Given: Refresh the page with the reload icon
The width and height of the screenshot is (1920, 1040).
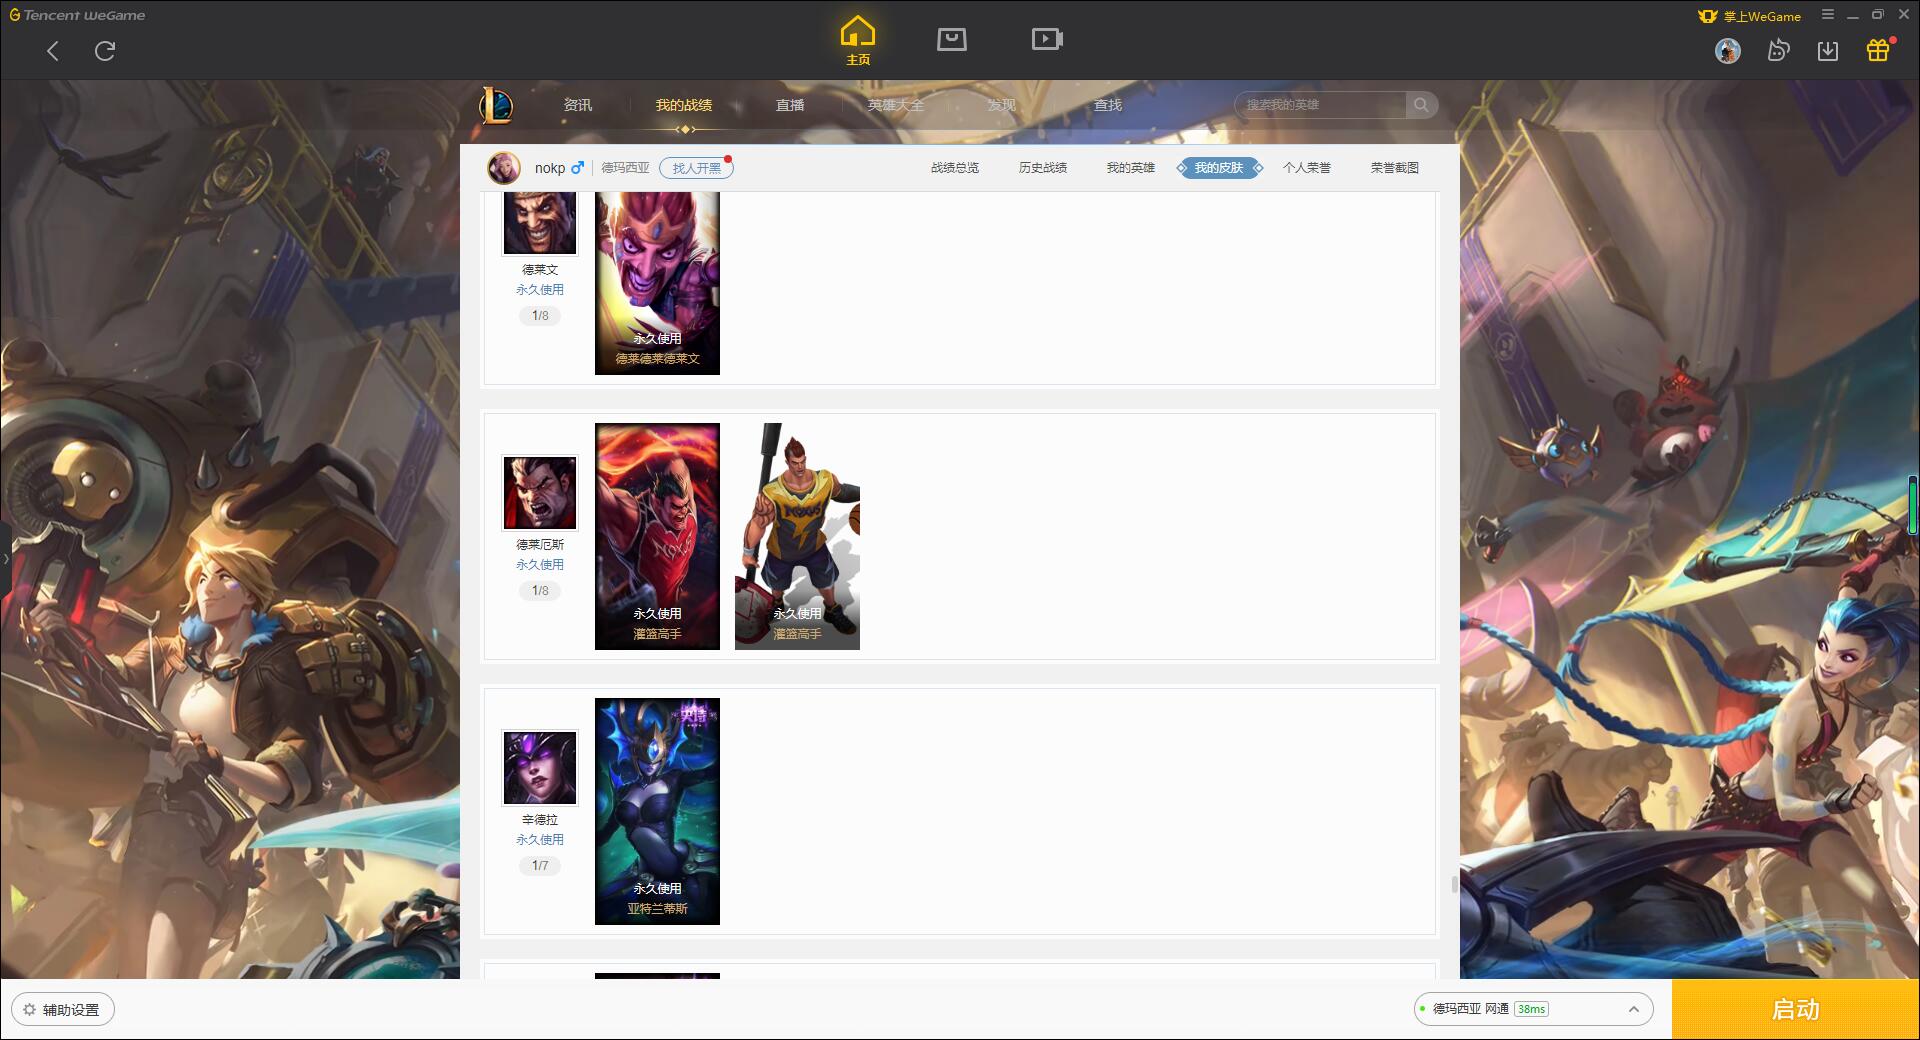Looking at the screenshot, I should coord(105,51).
